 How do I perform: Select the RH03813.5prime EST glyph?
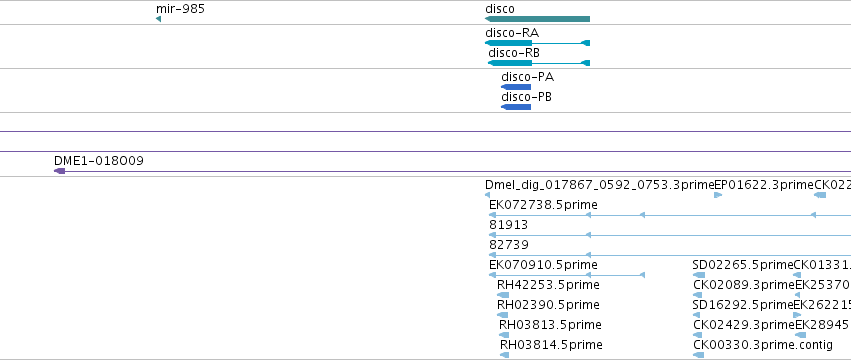(x=504, y=335)
